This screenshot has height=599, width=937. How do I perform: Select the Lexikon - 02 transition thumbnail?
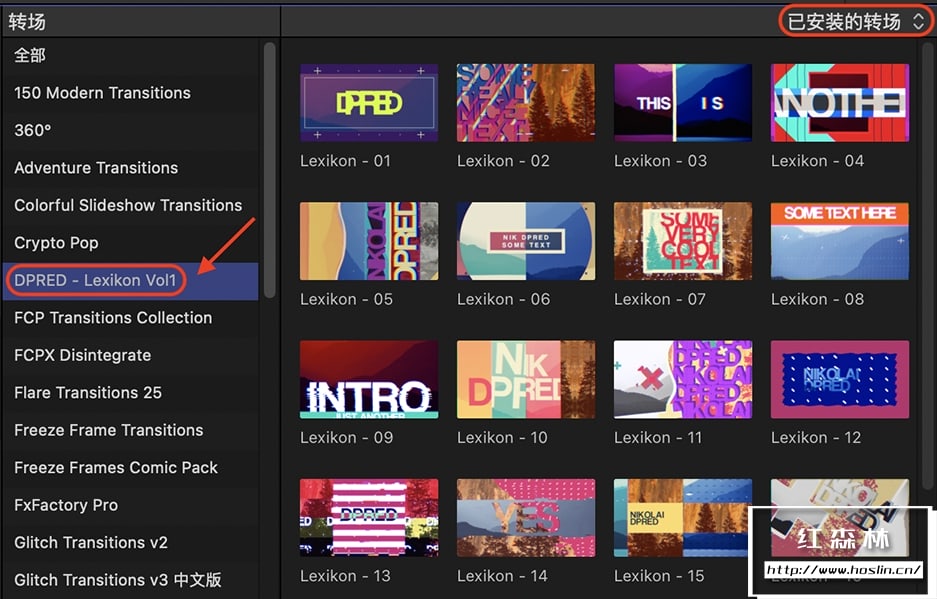pos(526,103)
